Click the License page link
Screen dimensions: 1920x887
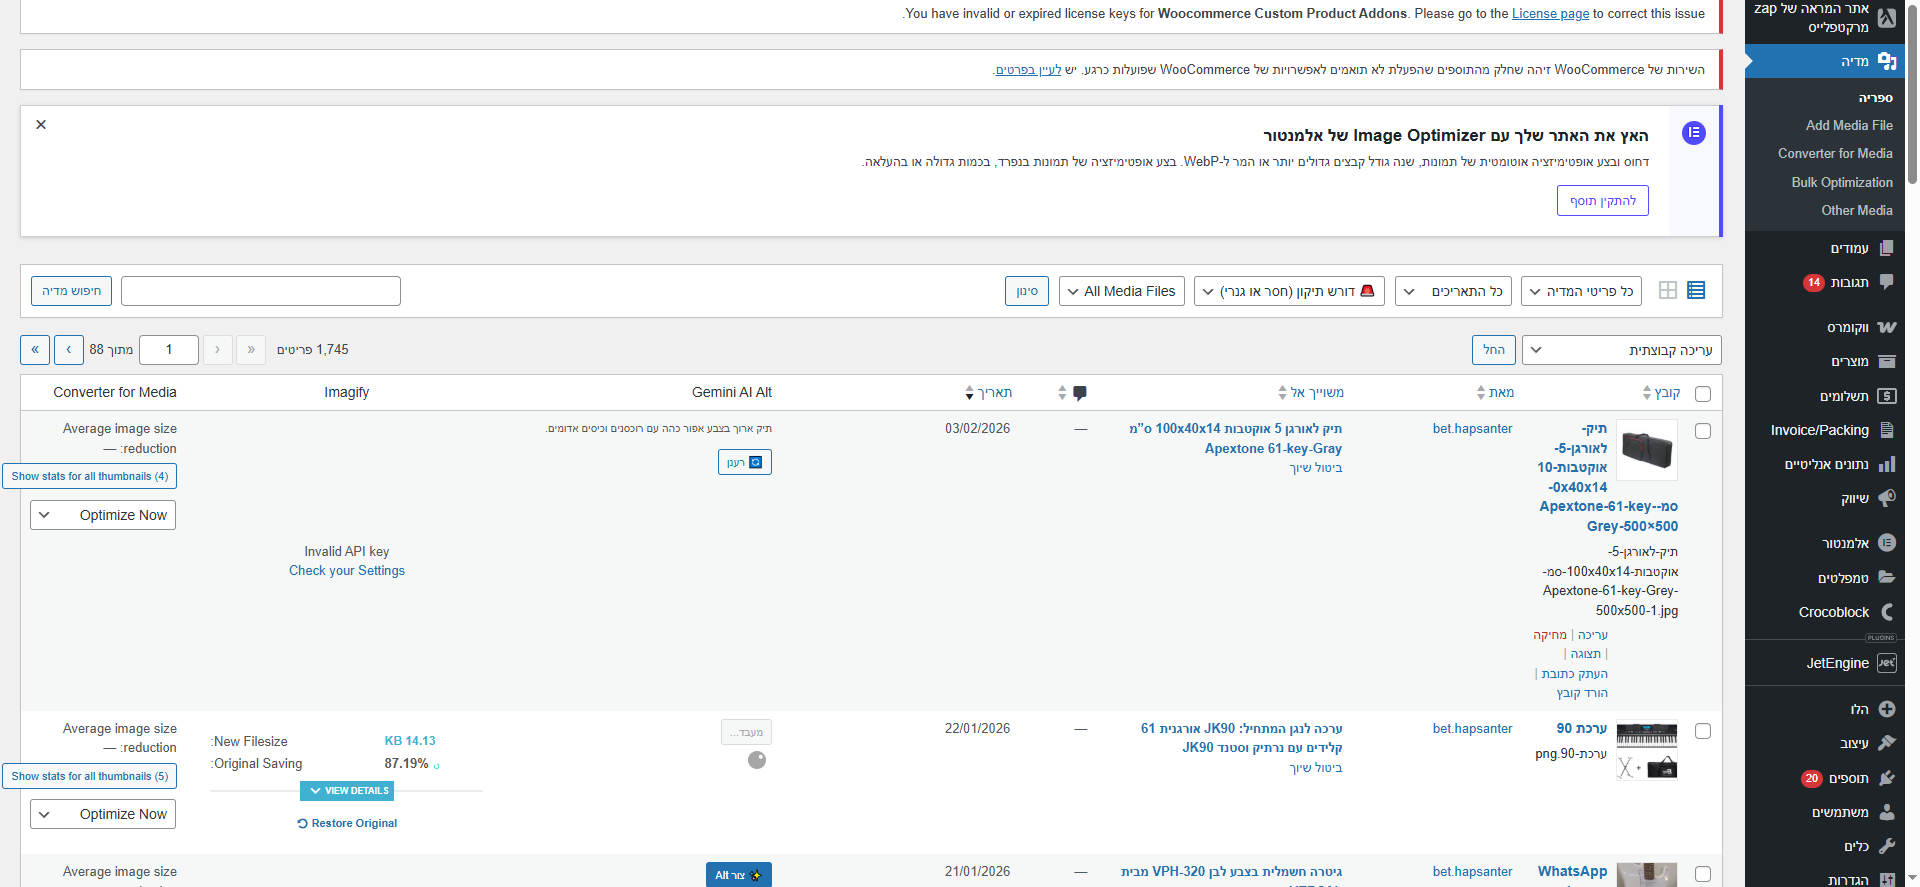point(1550,14)
